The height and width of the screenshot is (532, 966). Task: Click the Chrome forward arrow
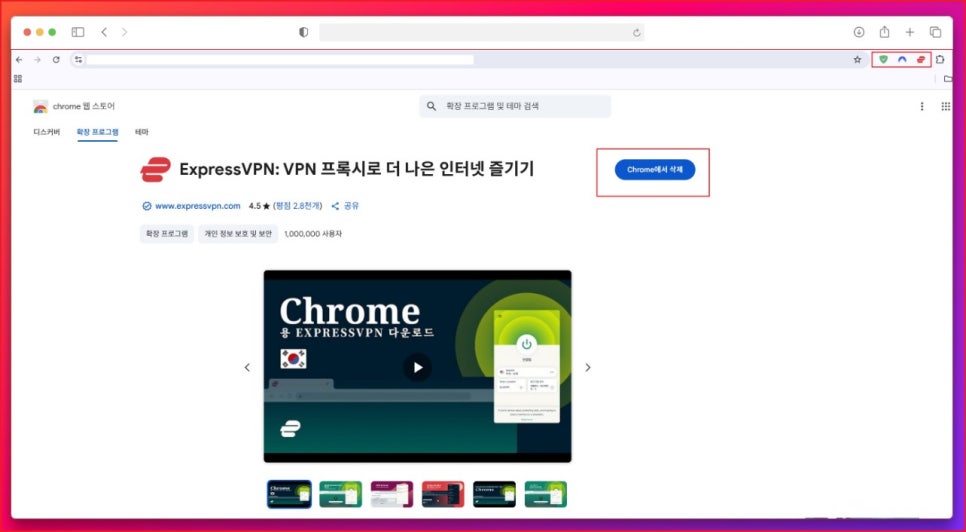pyautogui.click(x=38, y=60)
